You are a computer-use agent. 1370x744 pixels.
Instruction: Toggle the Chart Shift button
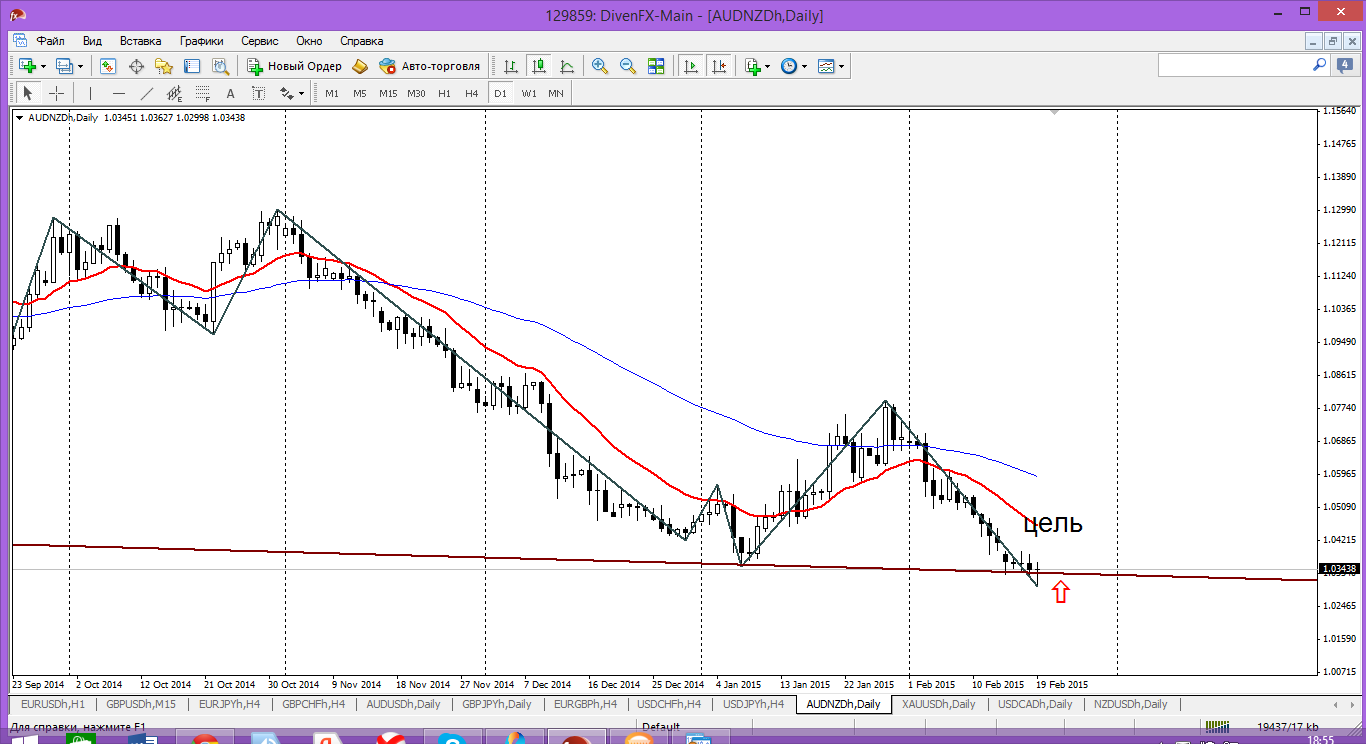pos(719,66)
